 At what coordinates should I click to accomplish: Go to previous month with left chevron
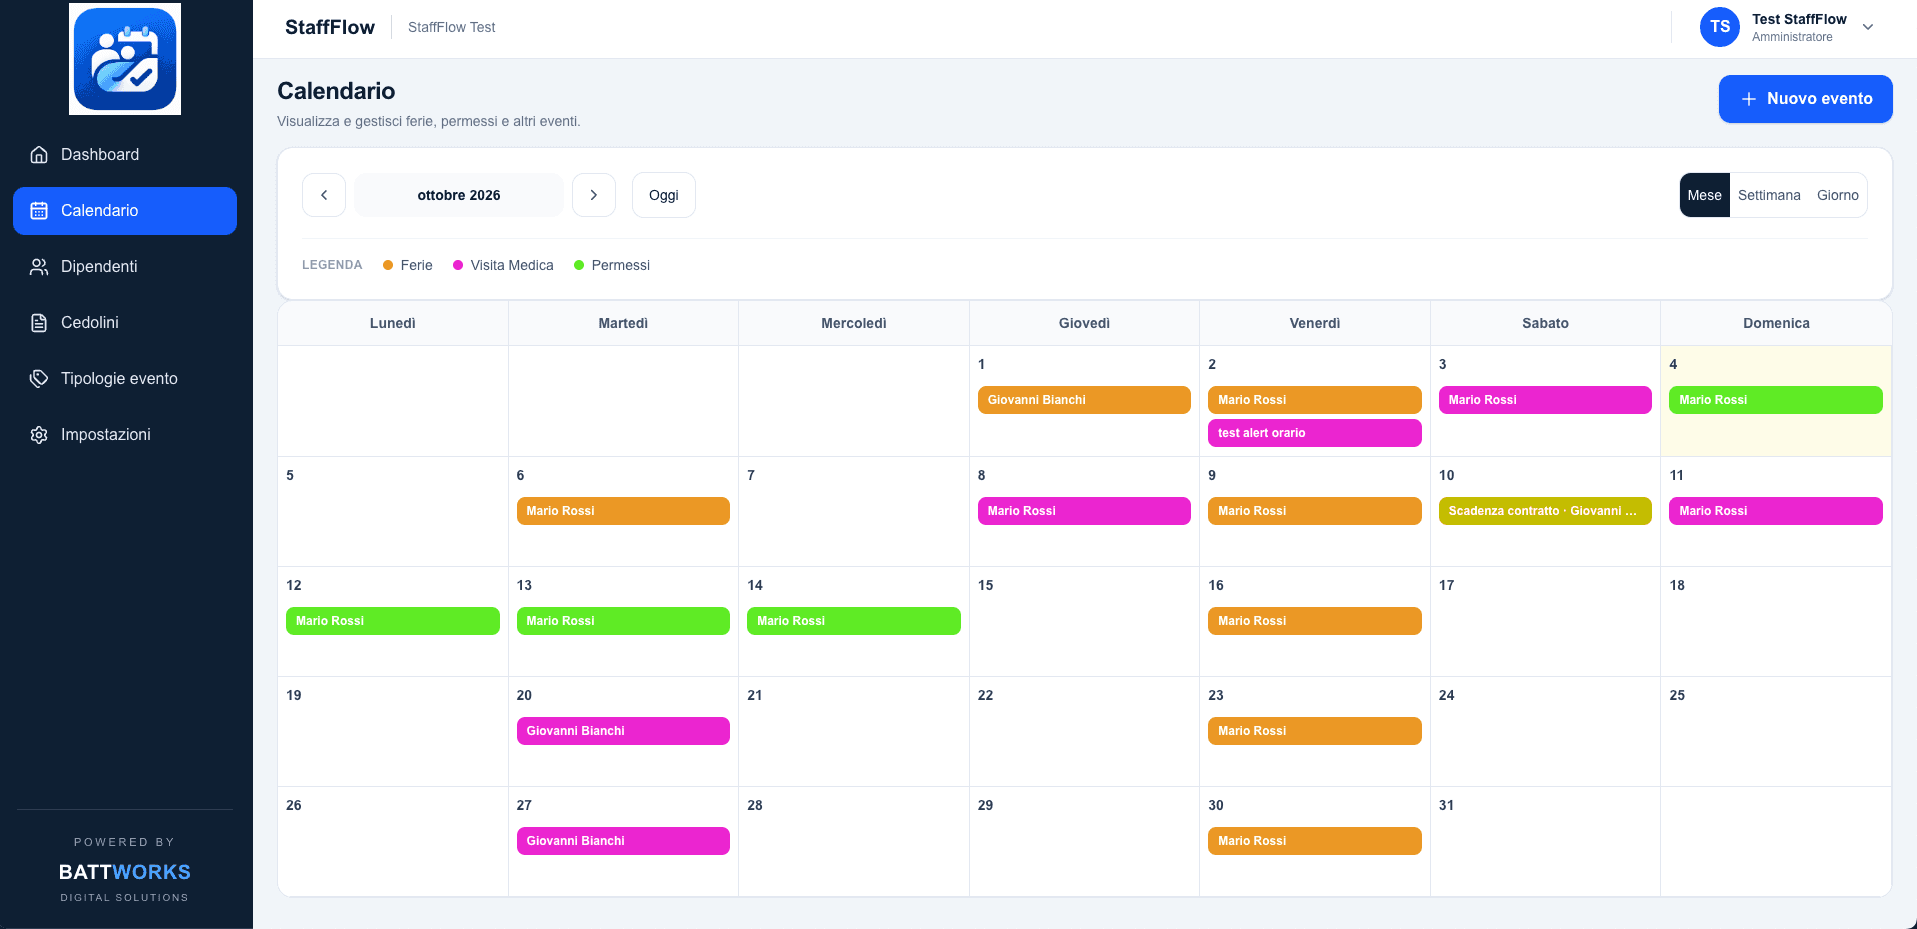click(x=324, y=195)
